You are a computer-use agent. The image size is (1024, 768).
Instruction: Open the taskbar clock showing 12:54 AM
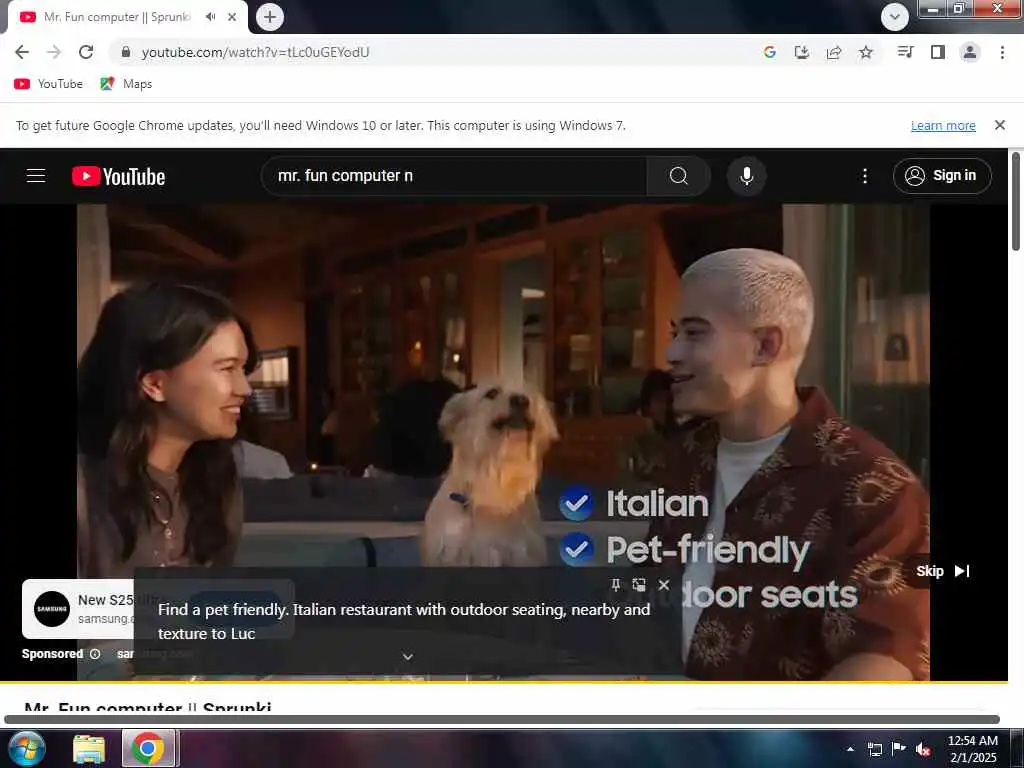[x=972, y=749]
